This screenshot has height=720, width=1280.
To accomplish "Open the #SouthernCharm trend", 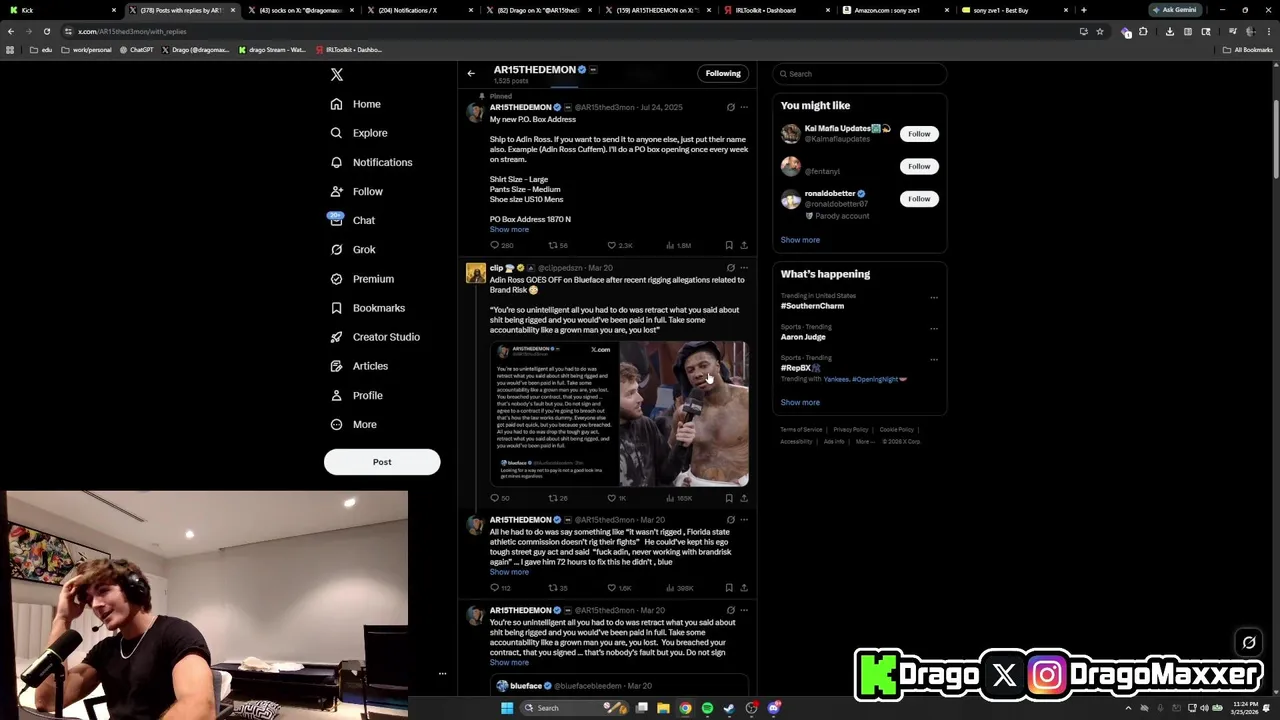I will tap(812, 306).
